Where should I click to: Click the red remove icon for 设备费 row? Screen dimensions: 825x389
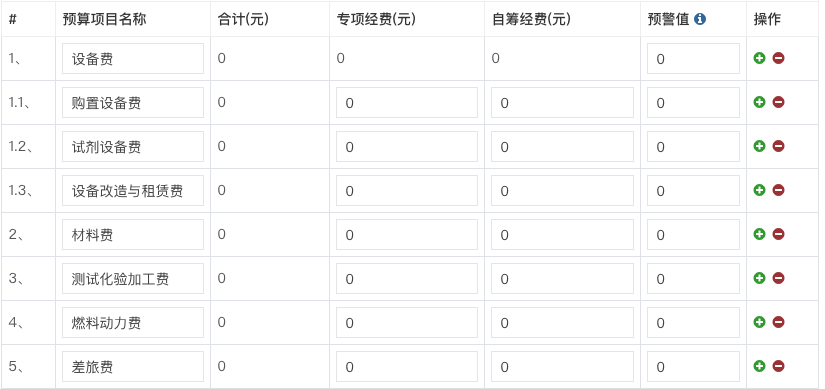pyautogui.click(x=778, y=58)
